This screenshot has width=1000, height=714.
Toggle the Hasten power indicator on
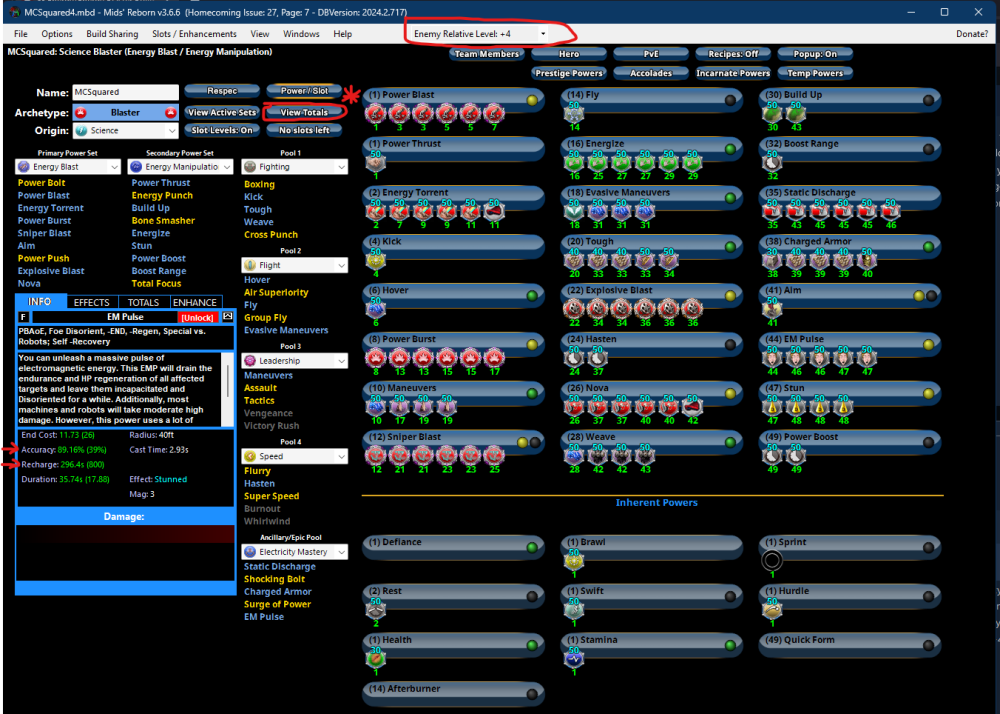click(x=730, y=344)
